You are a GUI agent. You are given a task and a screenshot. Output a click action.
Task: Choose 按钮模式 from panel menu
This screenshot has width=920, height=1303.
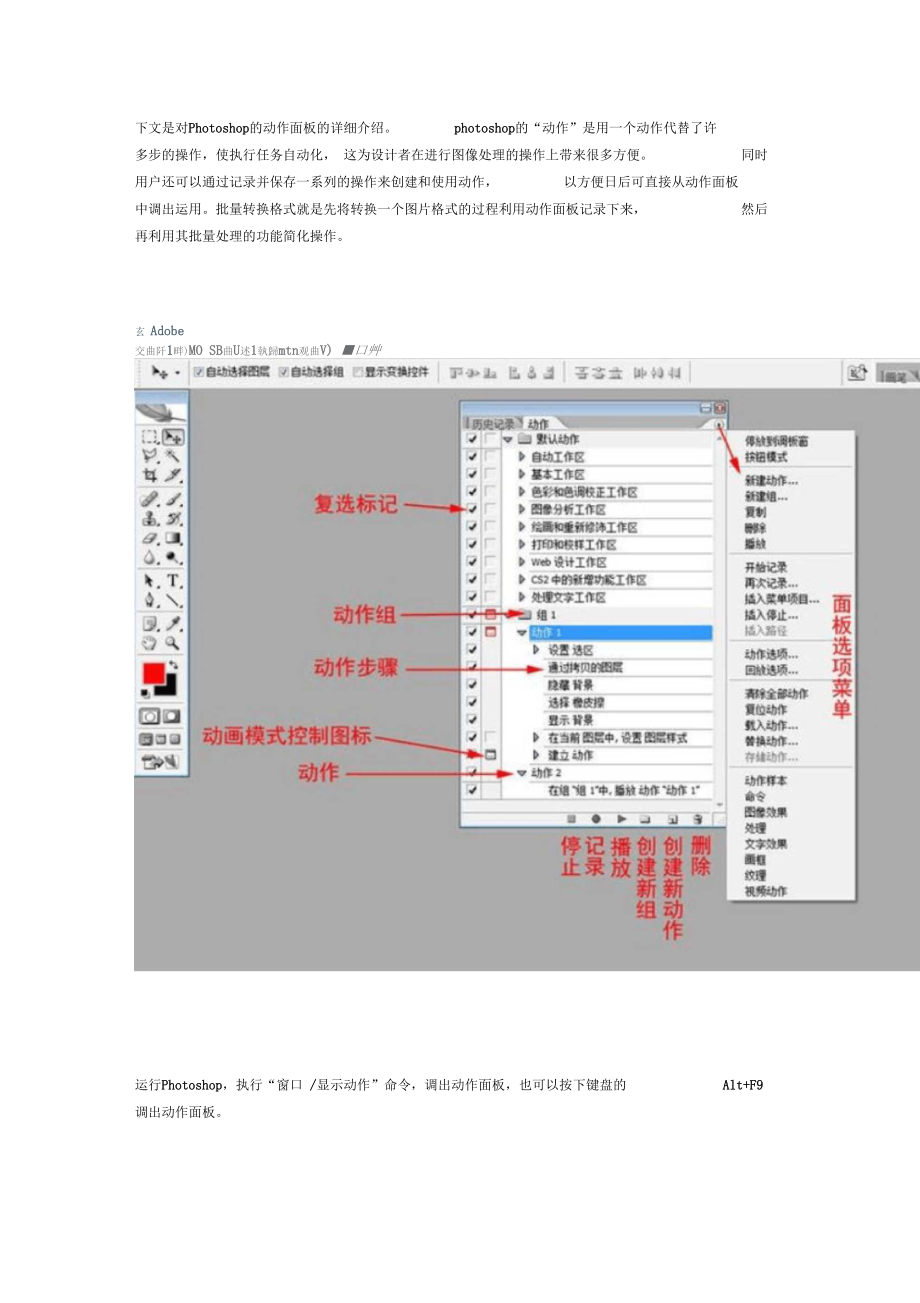(766, 456)
